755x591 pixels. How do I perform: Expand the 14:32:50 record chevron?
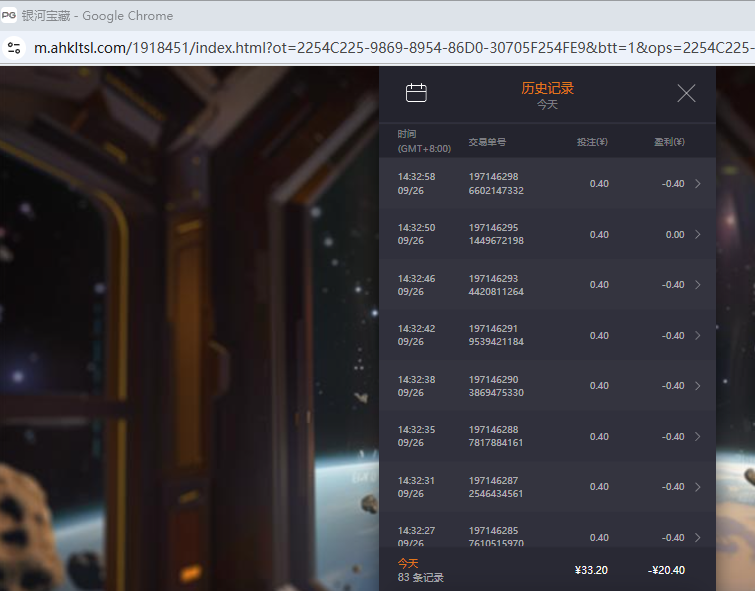(697, 235)
